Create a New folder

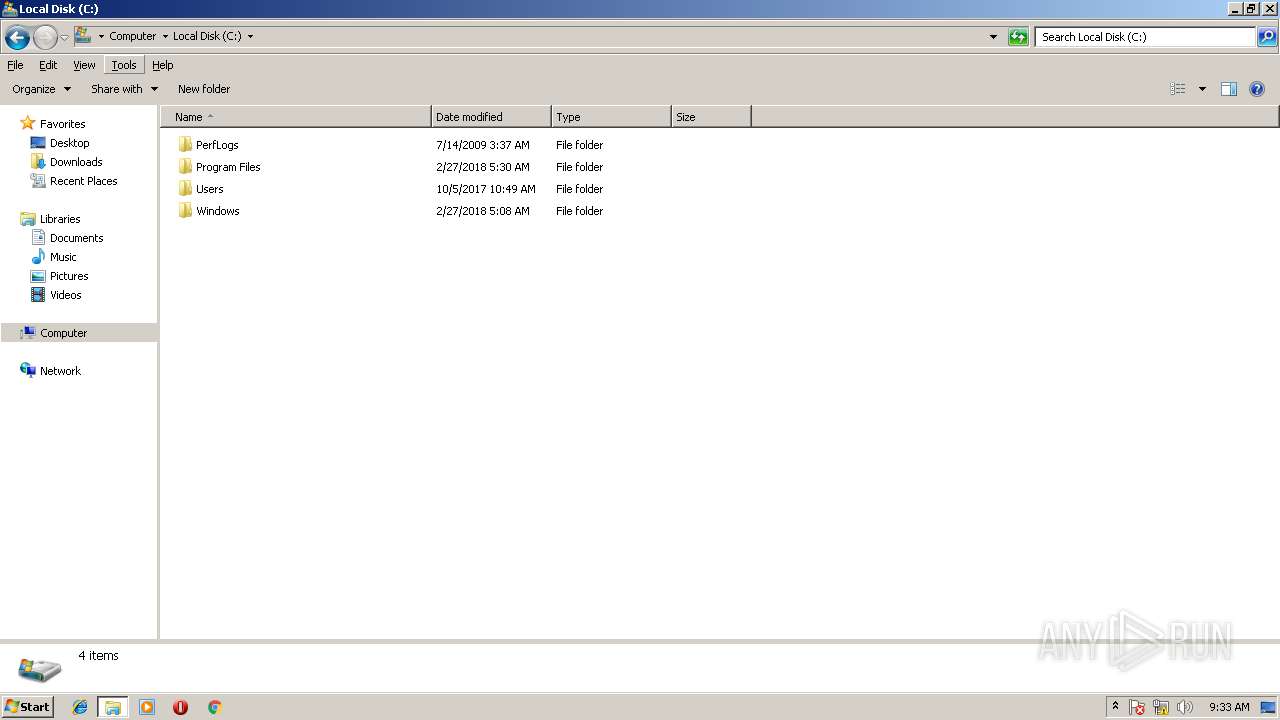pyautogui.click(x=204, y=89)
